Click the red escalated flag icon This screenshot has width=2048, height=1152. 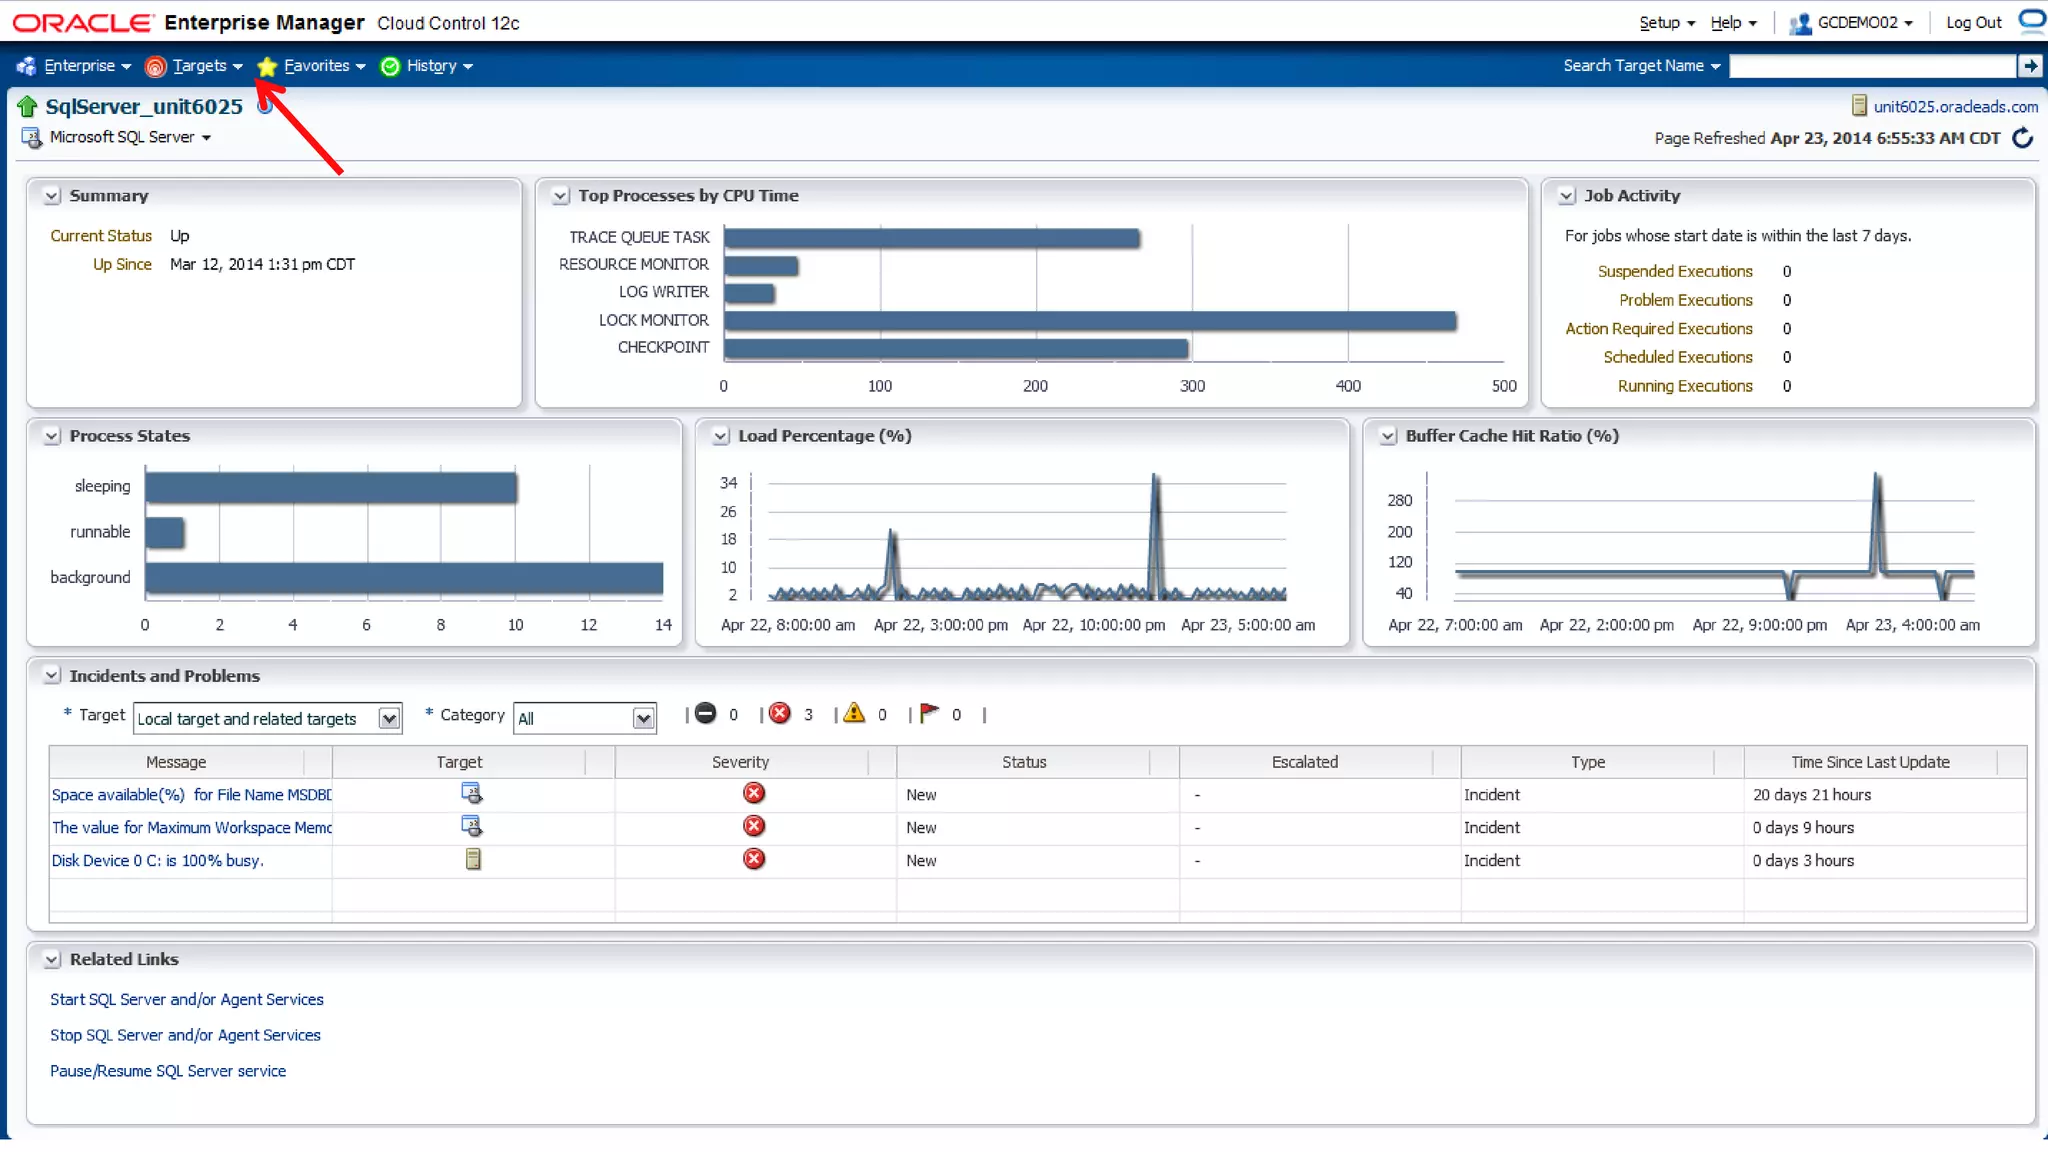(929, 713)
